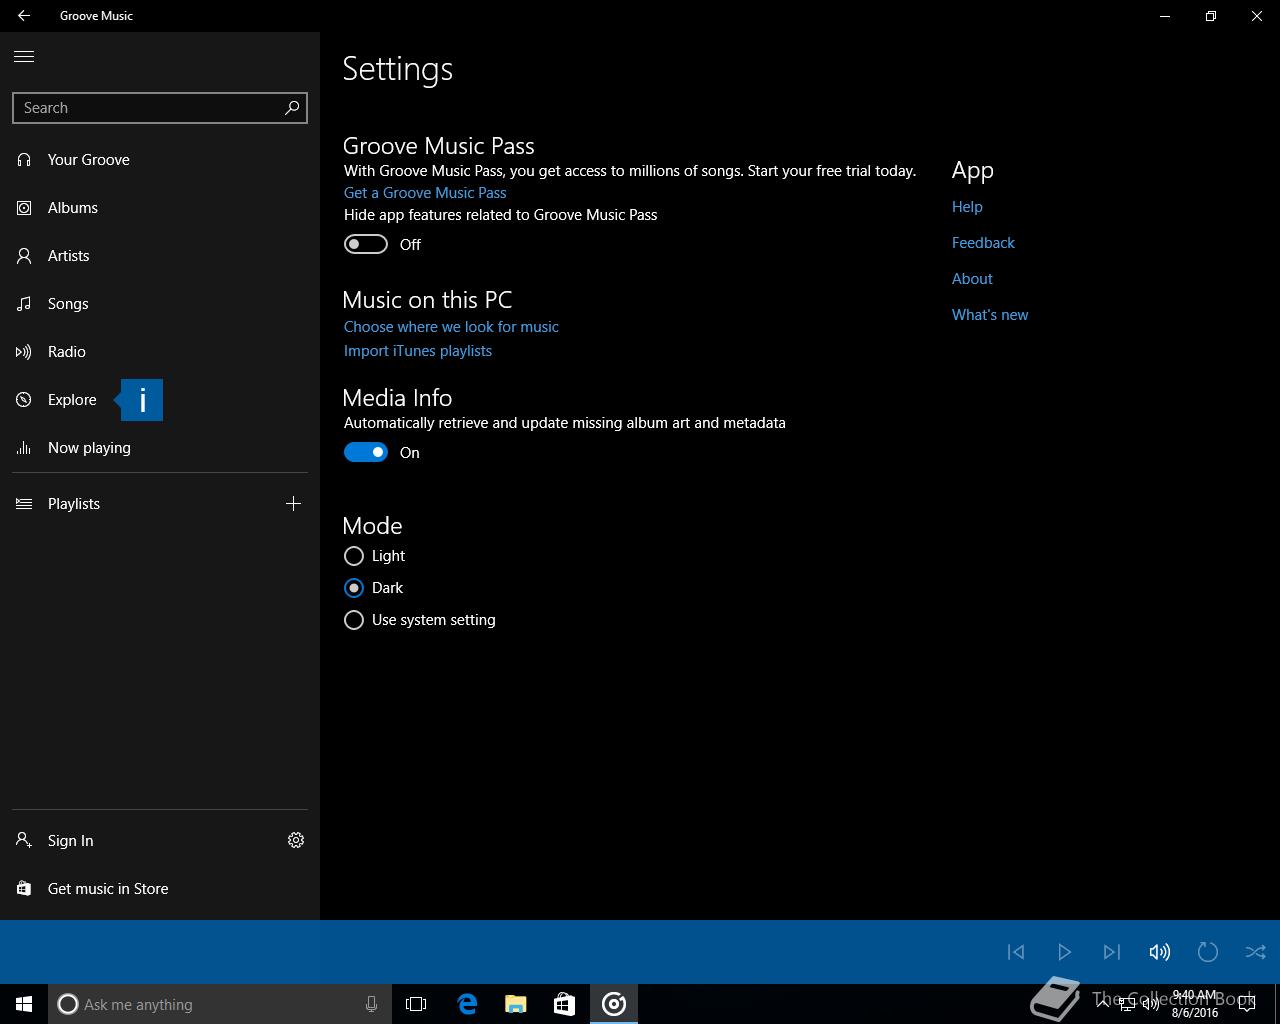Open the Explore section

click(160, 400)
